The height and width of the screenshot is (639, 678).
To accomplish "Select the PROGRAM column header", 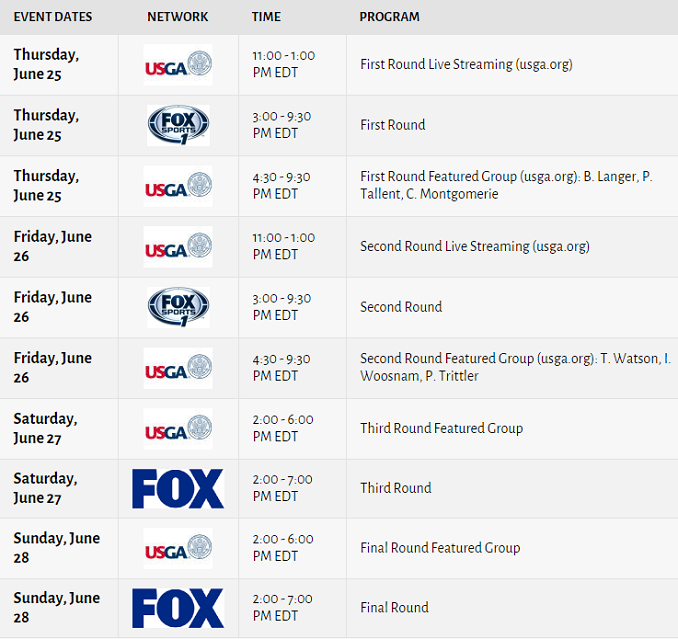I will coord(390,17).
